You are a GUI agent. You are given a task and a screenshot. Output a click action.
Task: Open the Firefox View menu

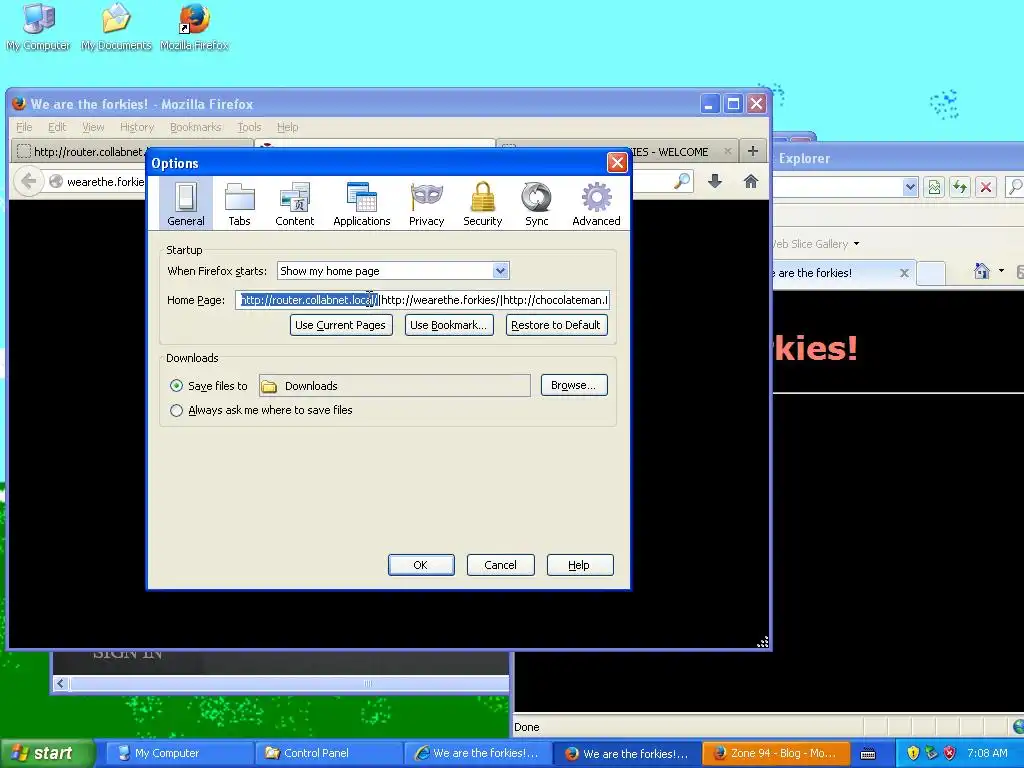93,127
